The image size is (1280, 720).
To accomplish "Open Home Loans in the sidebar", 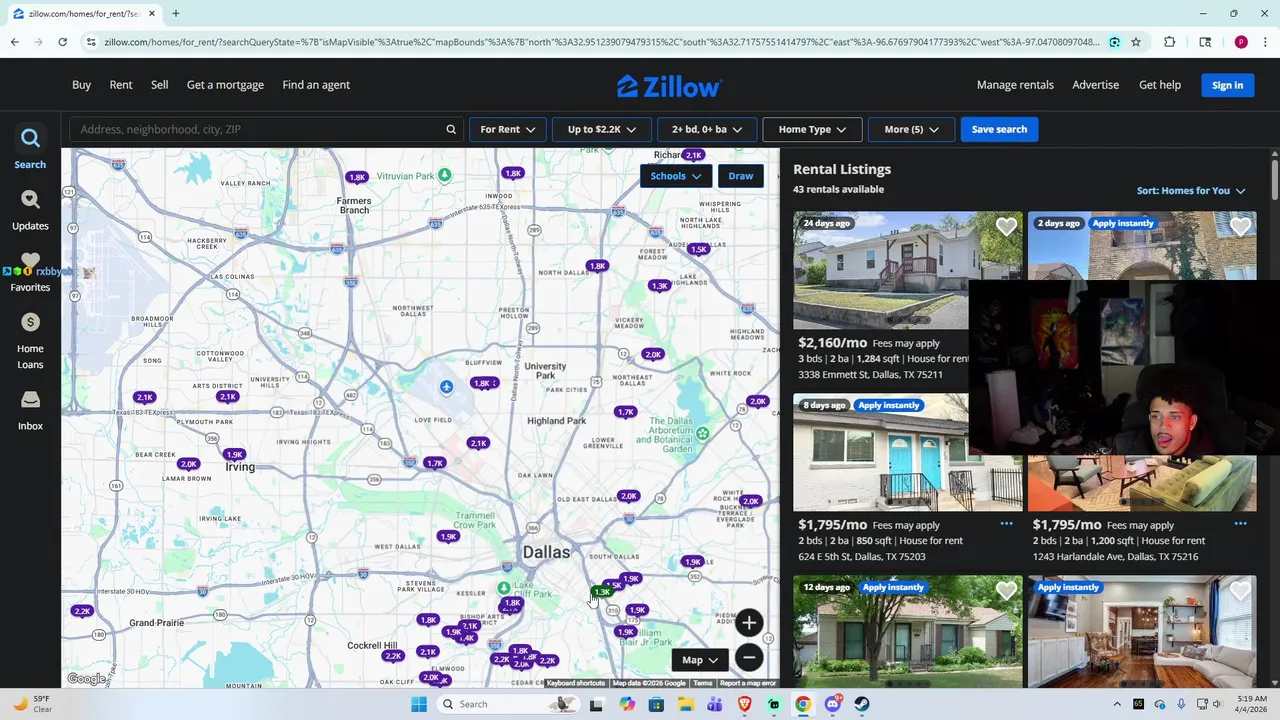I will point(30,340).
